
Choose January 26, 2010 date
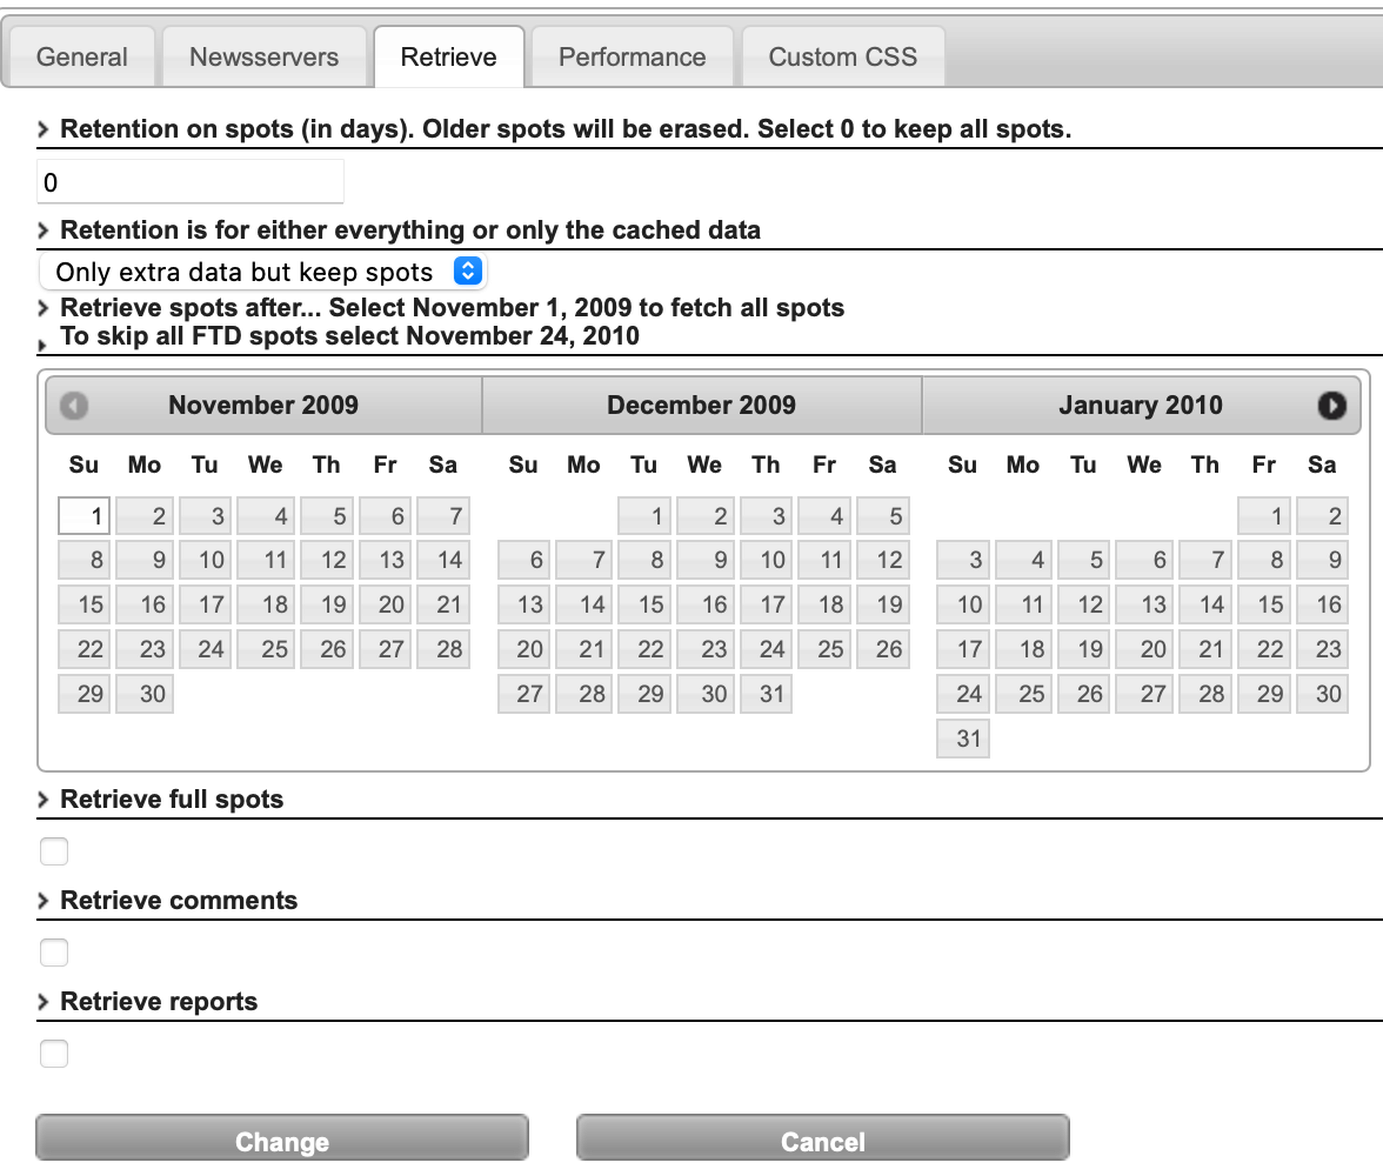tap(1084, 694)
